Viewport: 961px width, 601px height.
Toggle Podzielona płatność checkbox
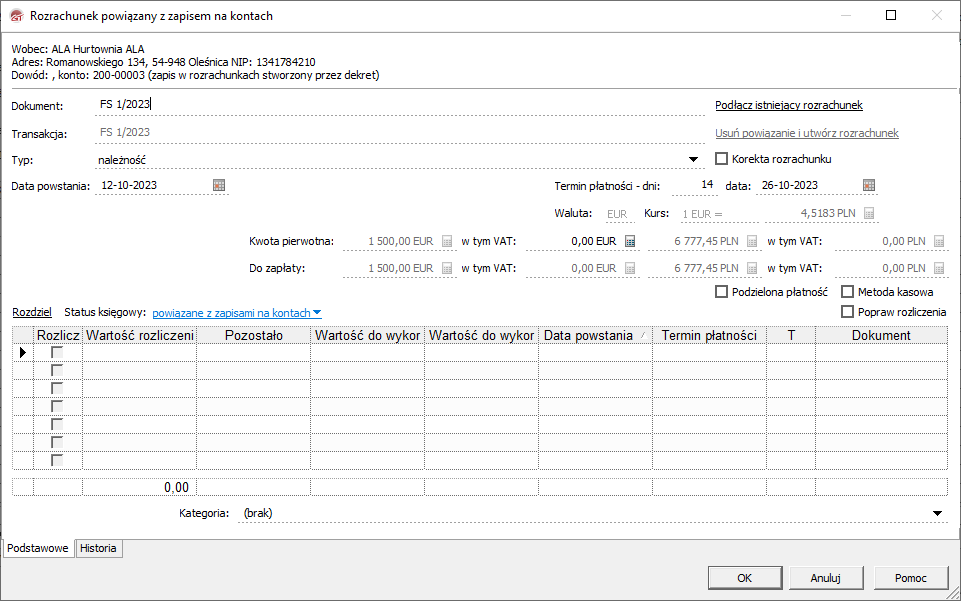[721, 292]
